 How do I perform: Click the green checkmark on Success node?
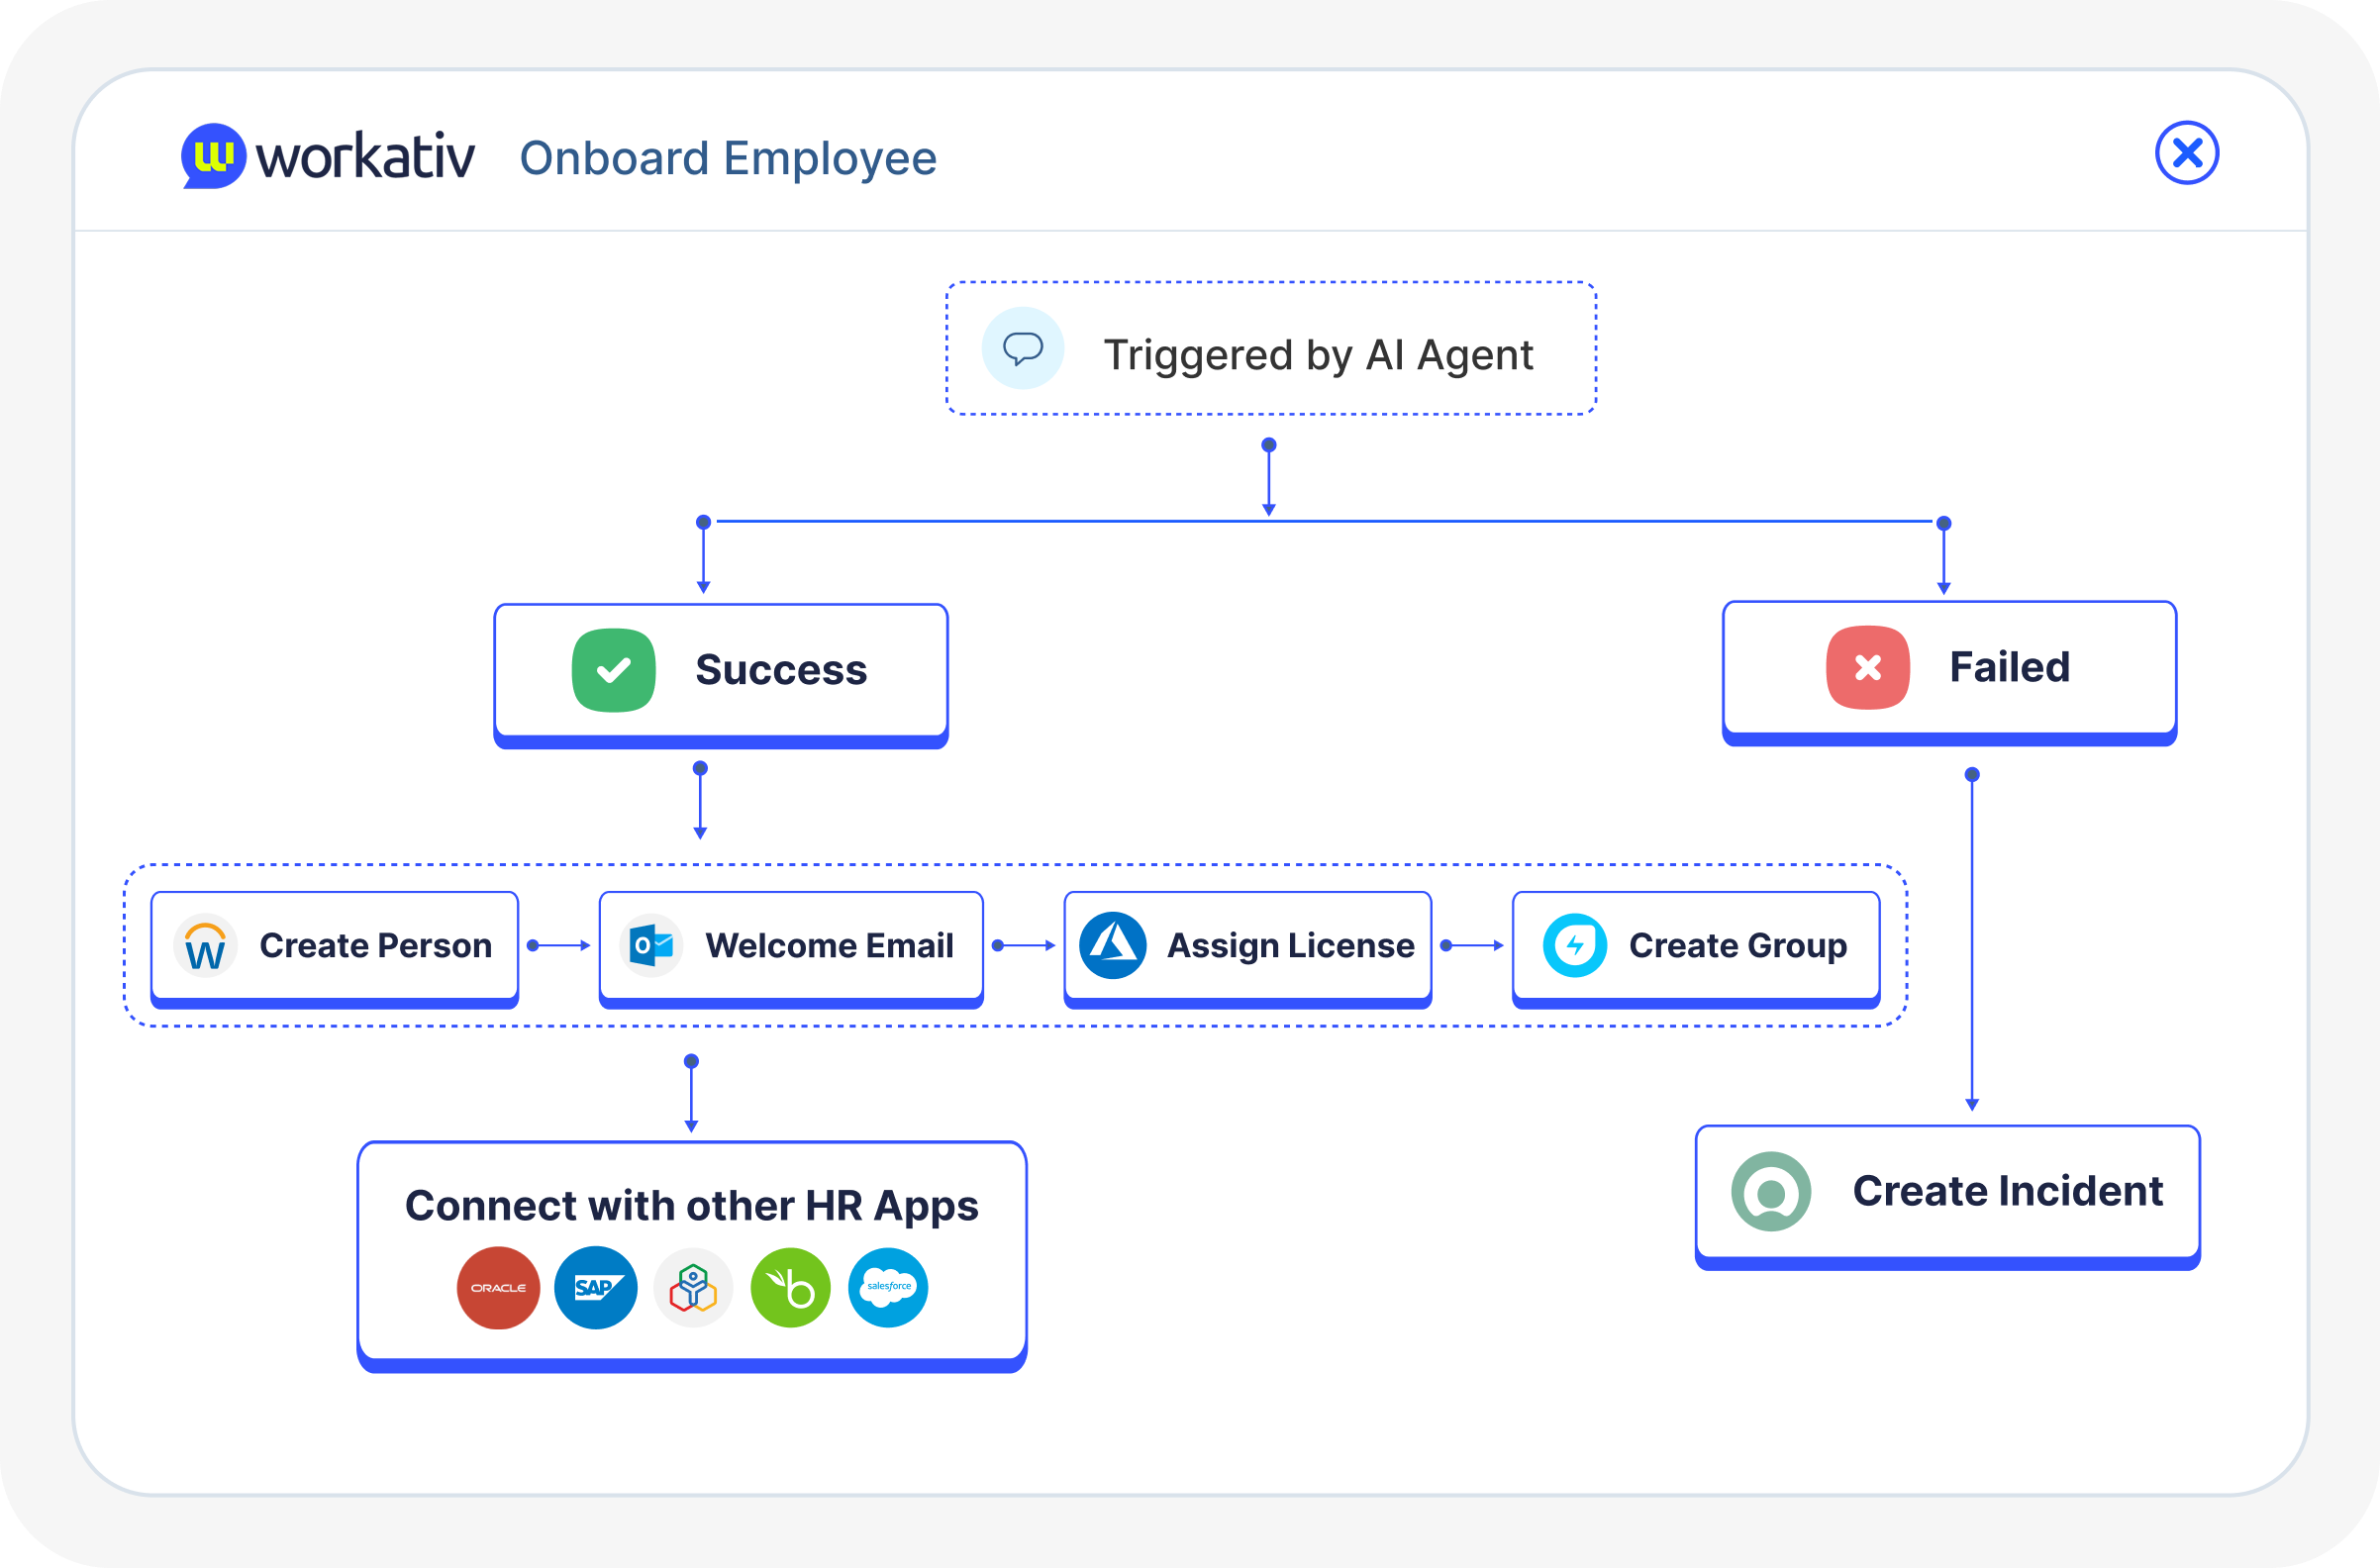pyautogui.click(x=612, y=670)
